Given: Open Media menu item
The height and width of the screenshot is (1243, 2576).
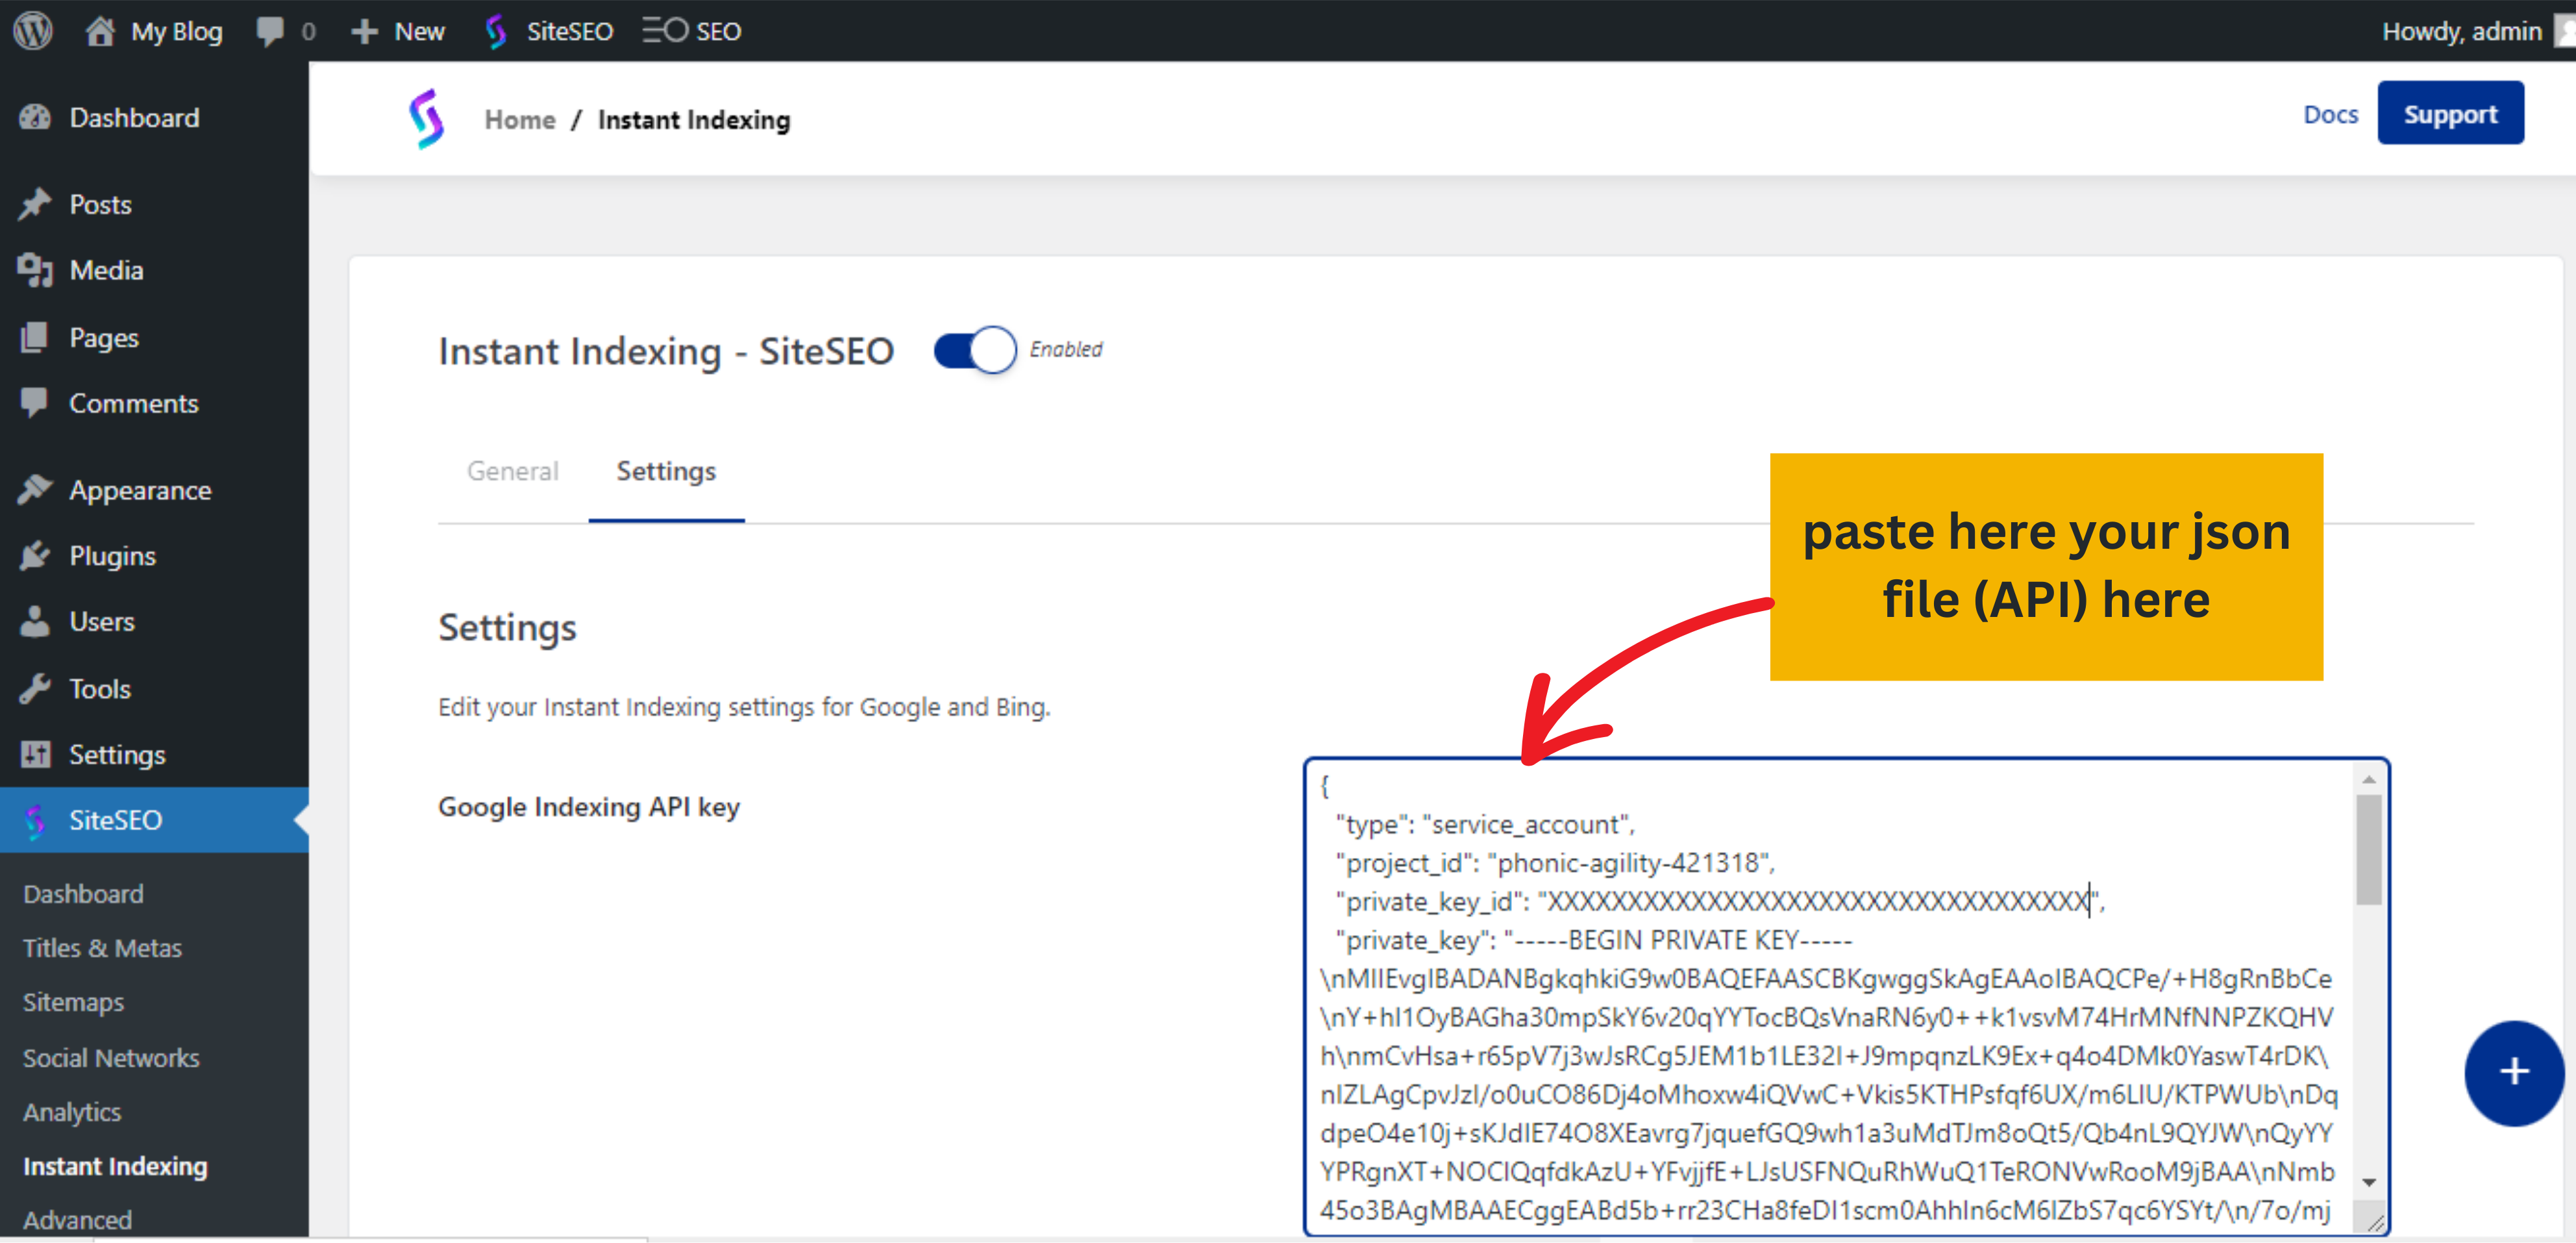Looking at the screenshot, I should (x=107, y=270).
